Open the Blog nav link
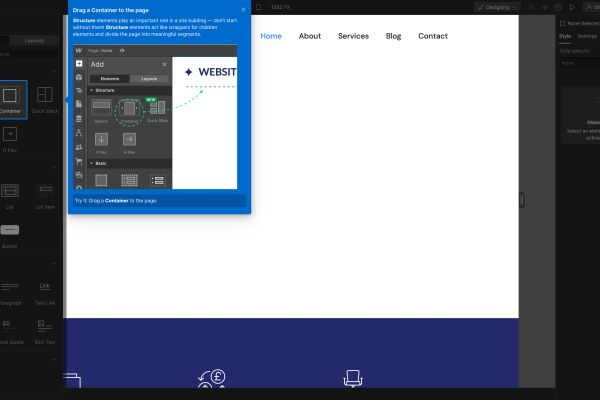Screen dimensions: 600x400 pyautogui.click(x=393, y=36)
